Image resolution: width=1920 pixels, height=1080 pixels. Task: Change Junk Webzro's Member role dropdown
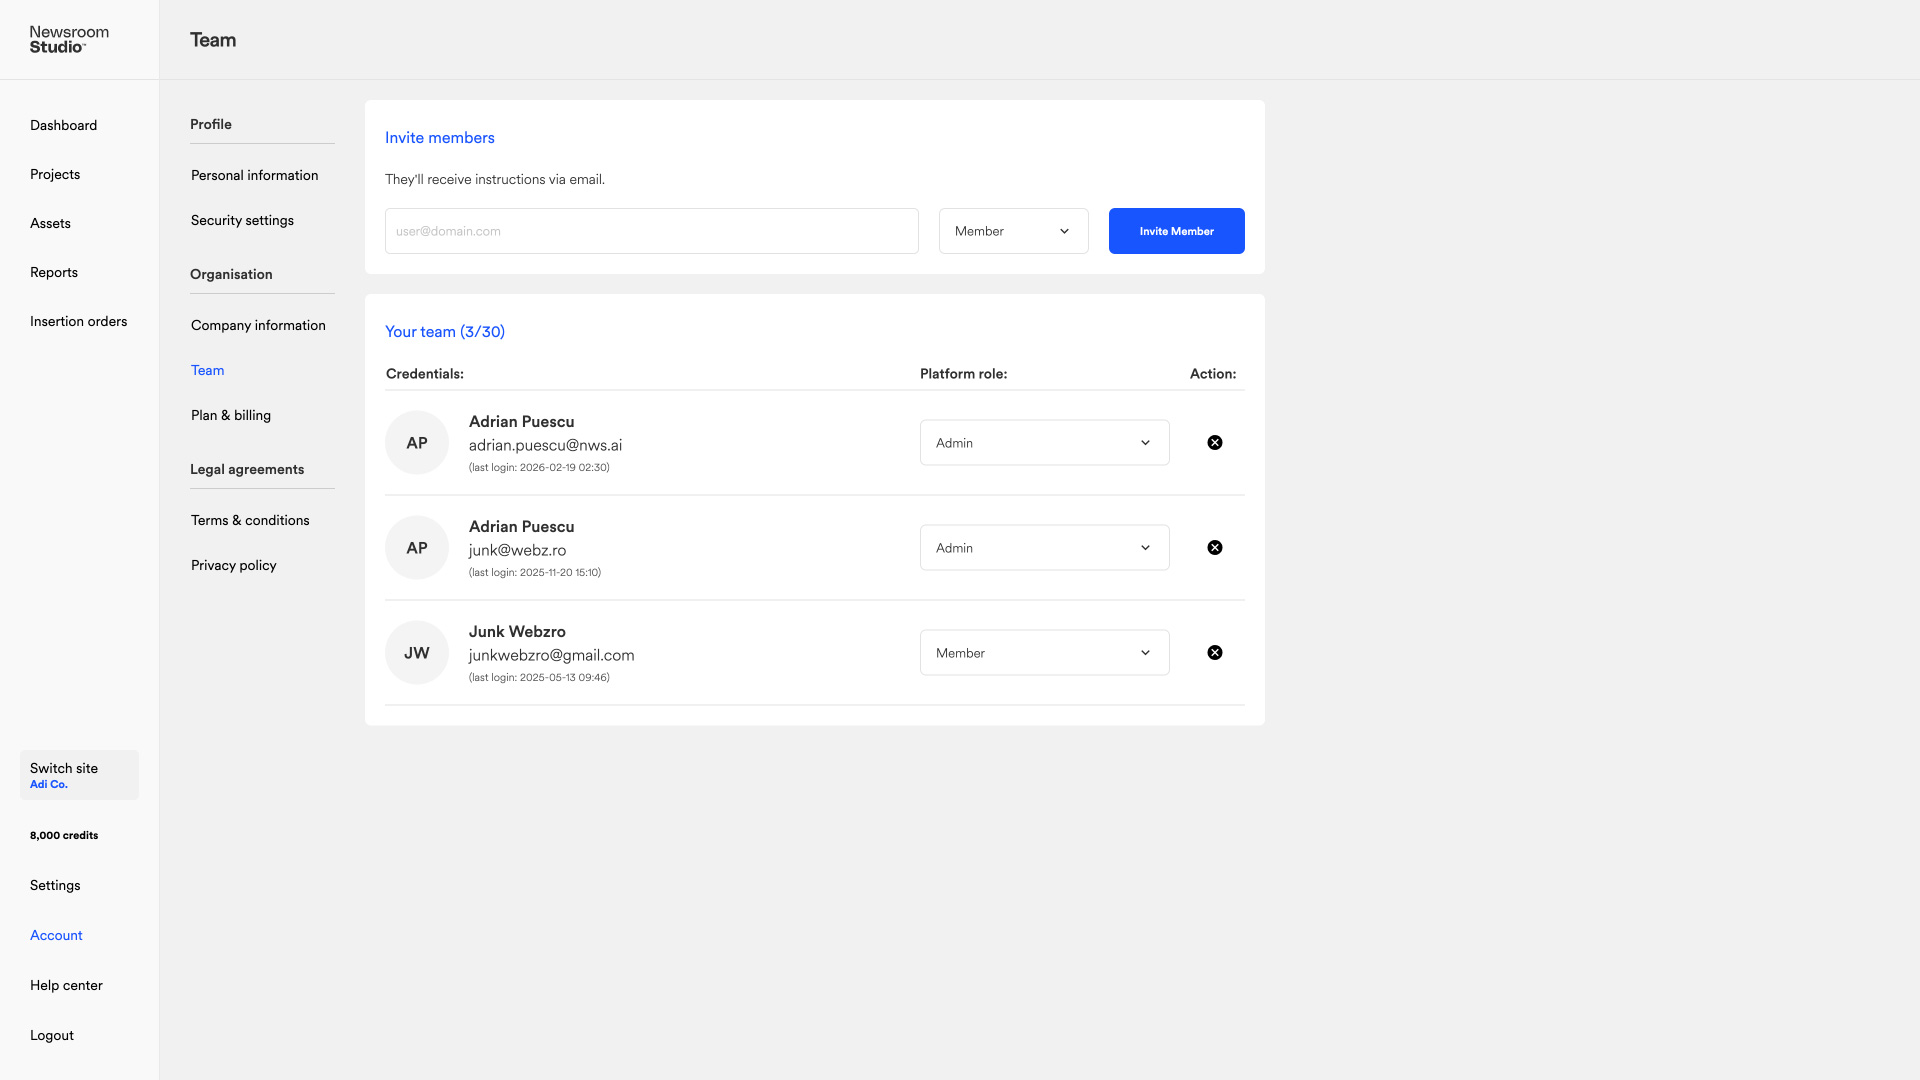[1044, 653]
